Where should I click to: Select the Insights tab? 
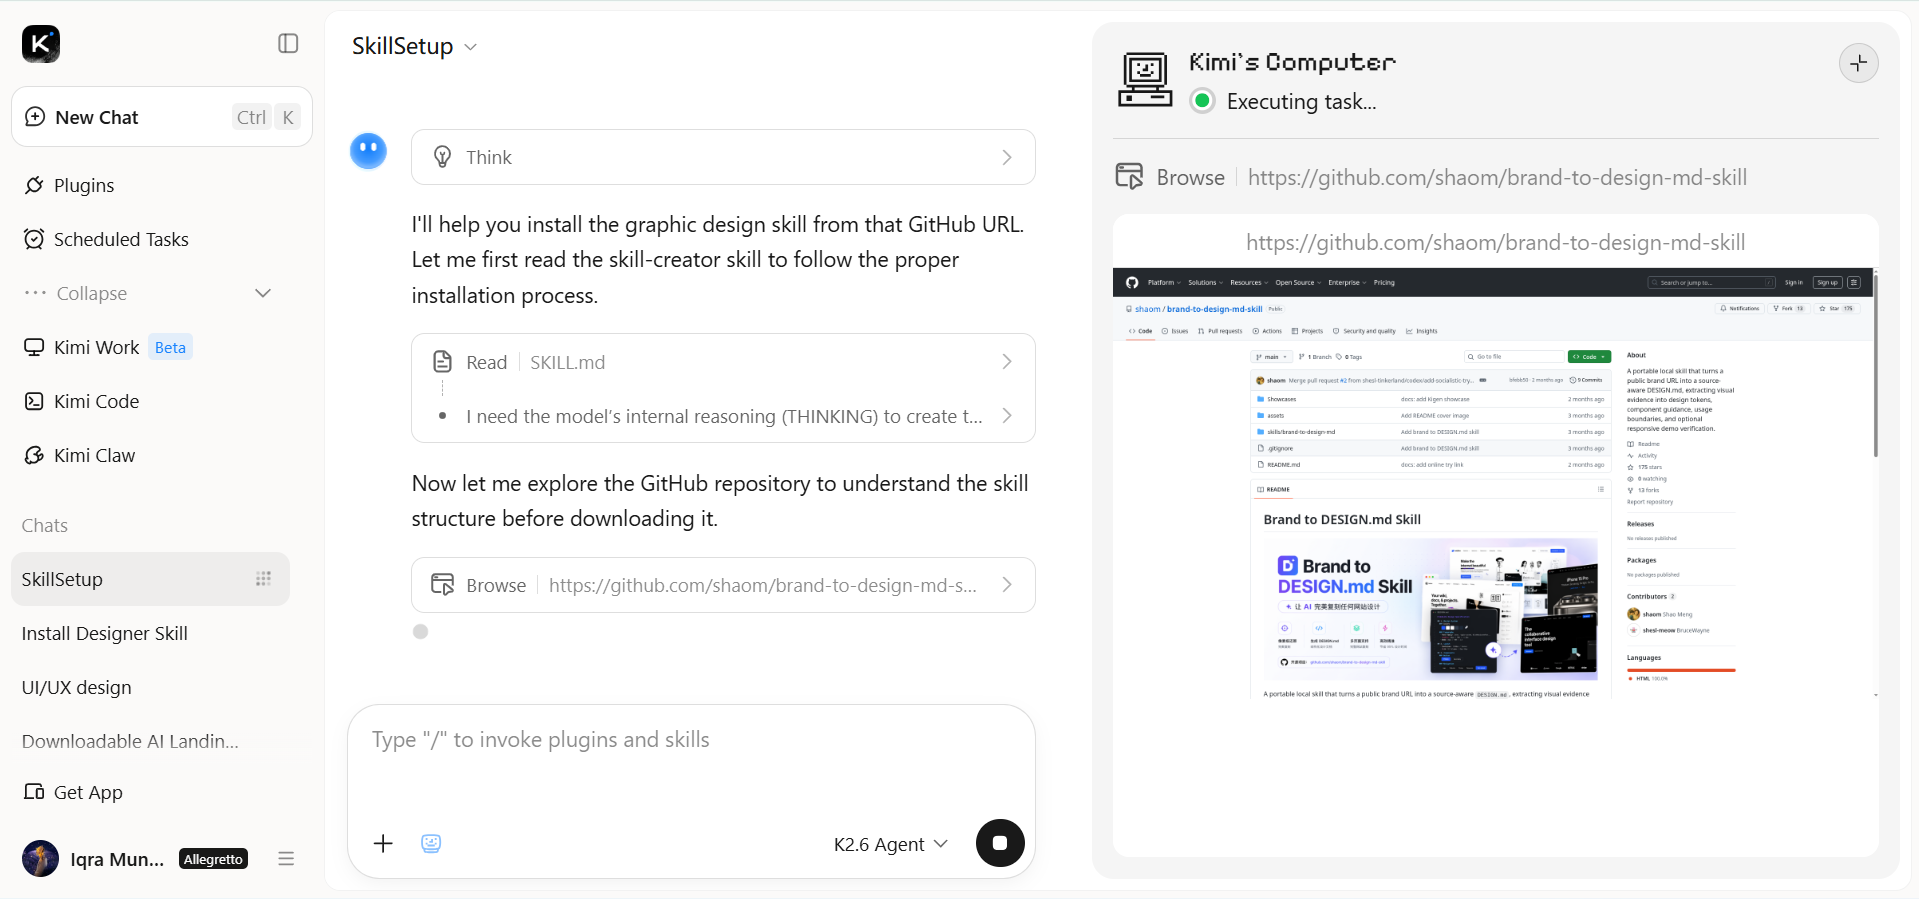pyautogui.click(x=1421, y=331)
